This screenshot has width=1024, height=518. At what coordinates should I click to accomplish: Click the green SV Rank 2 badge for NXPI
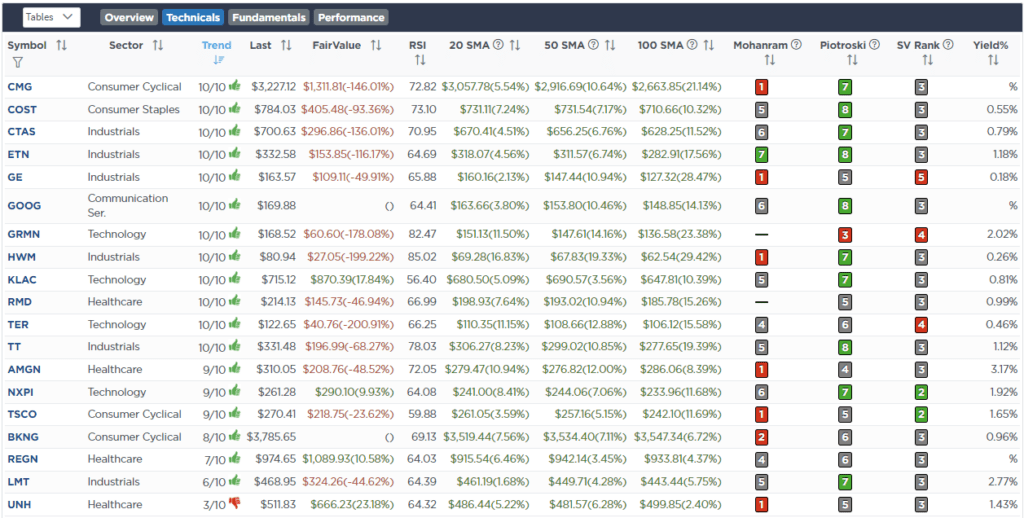[921, 392]
